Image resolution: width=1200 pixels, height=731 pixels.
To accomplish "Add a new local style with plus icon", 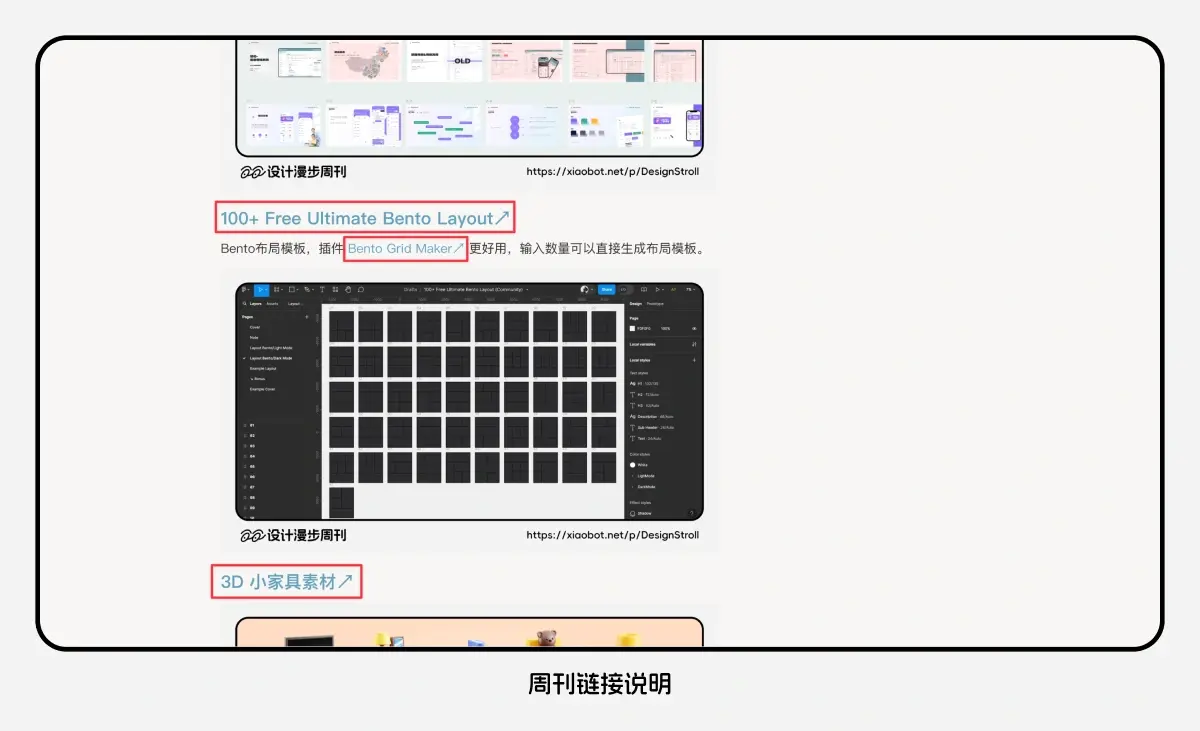I will coord(694,360).
